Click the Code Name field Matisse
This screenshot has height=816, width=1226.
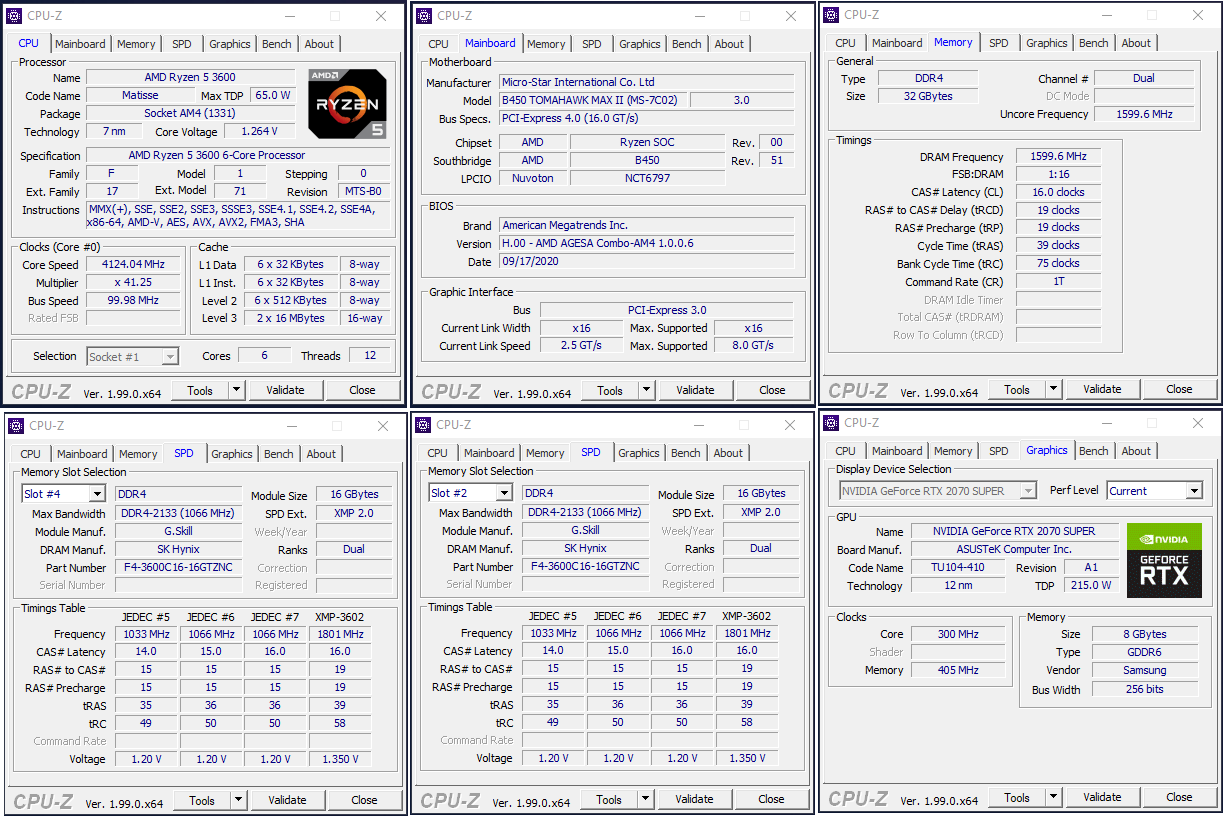[x=140, y=96]
